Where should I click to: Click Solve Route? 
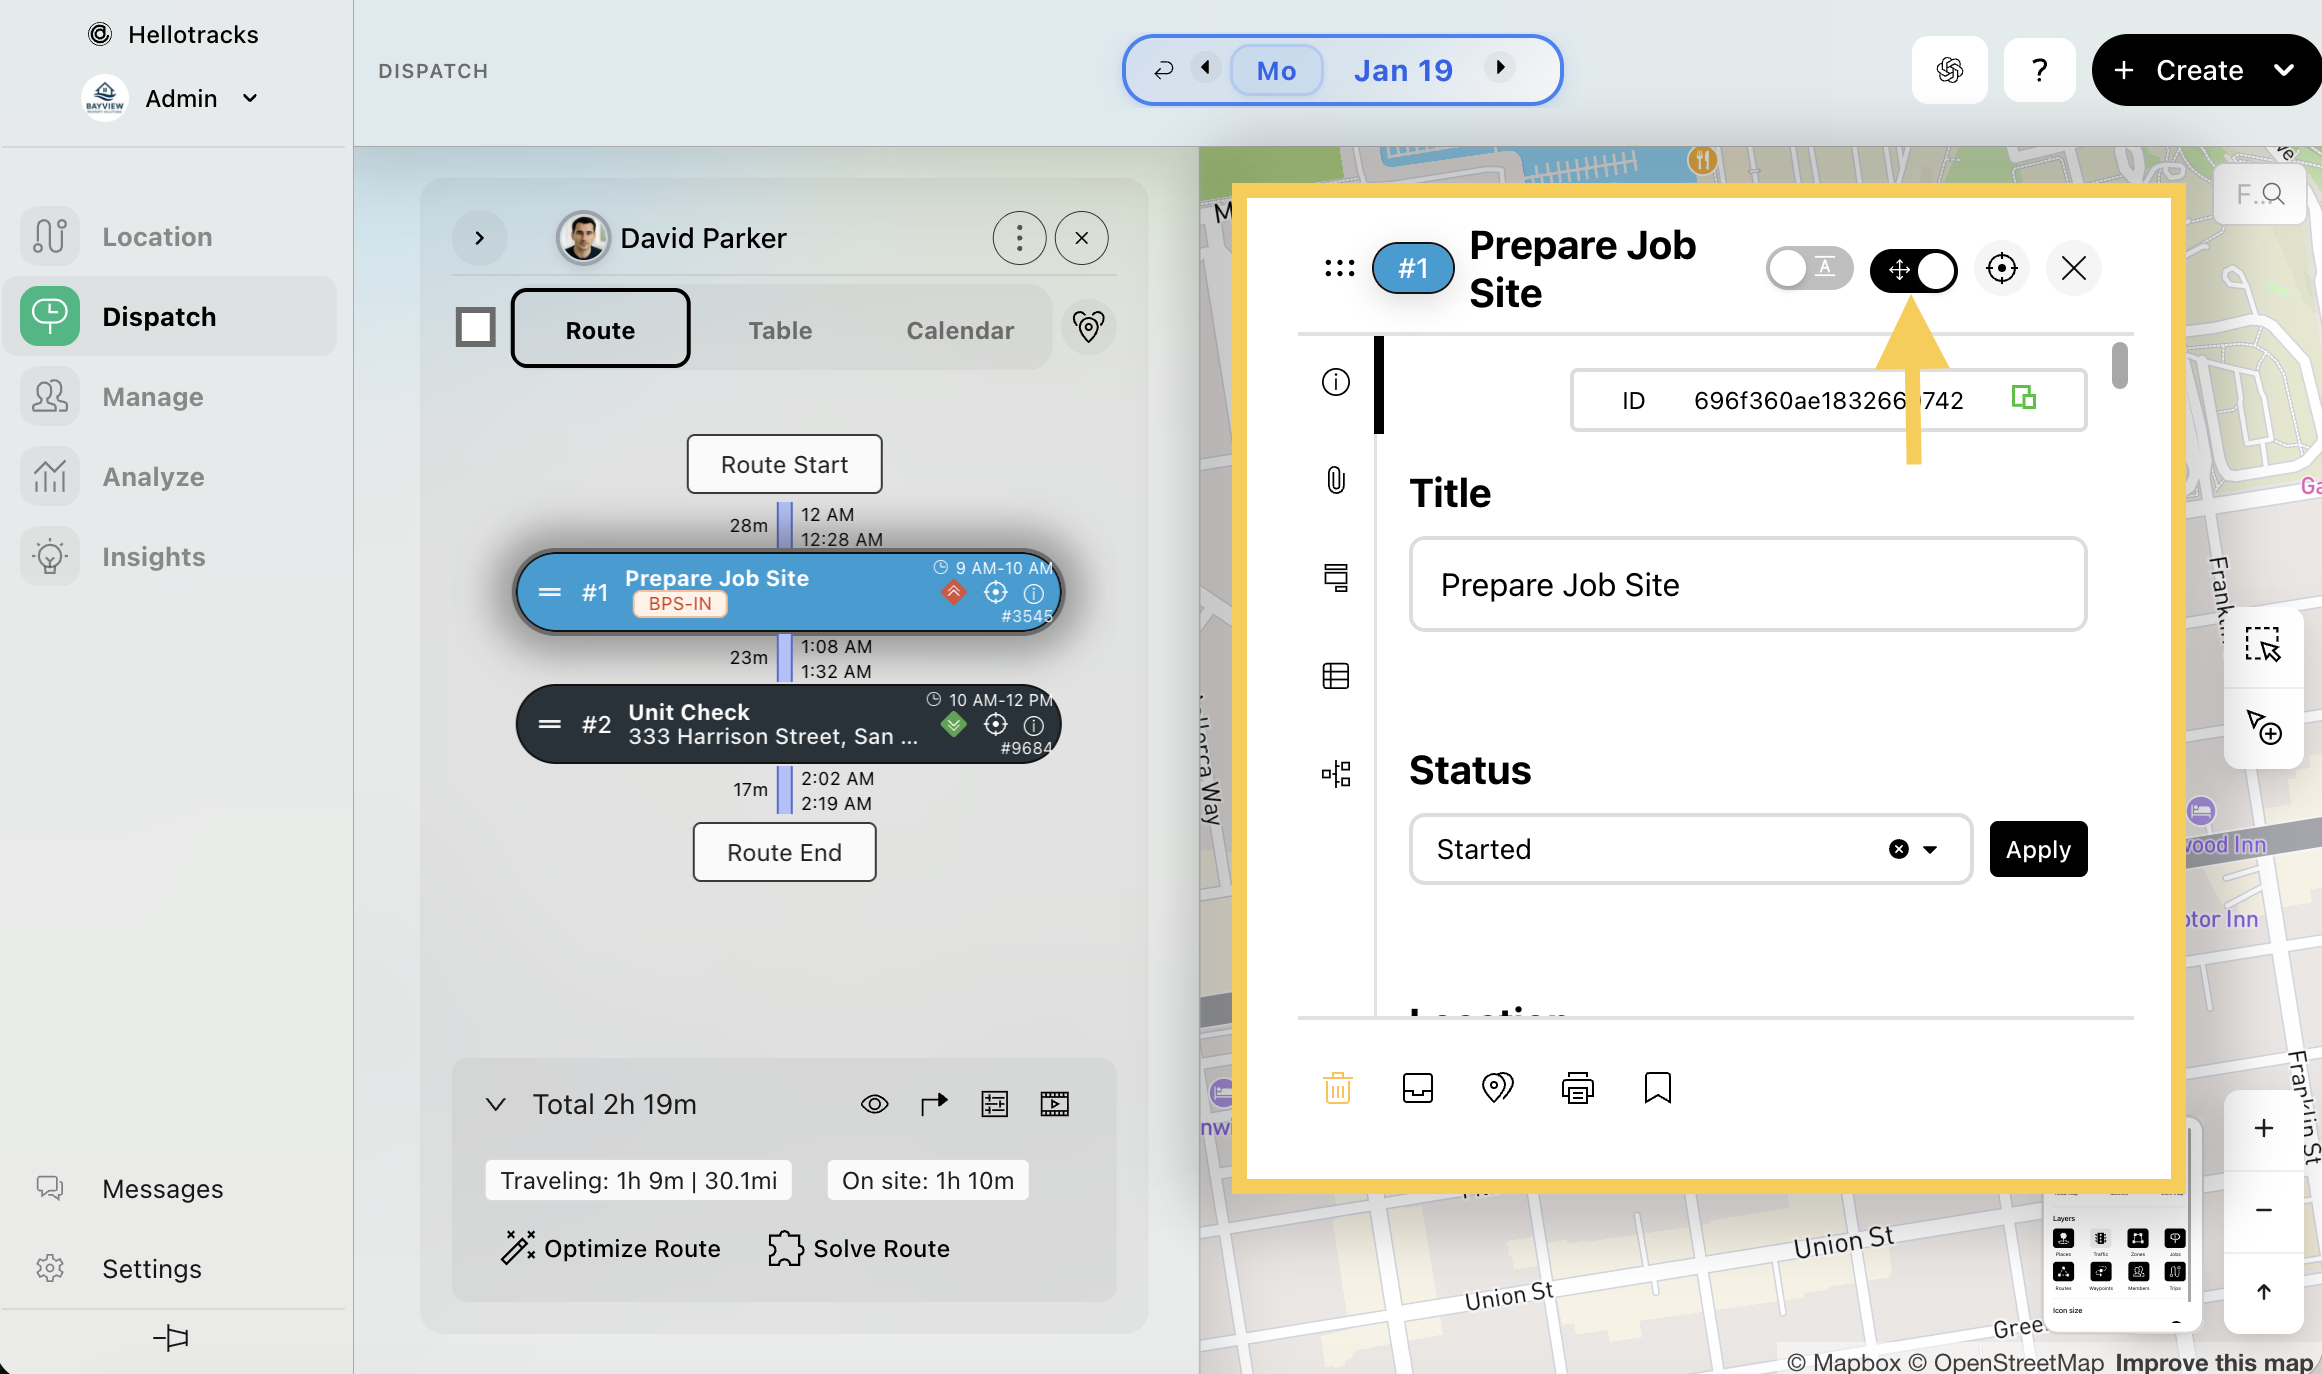coord(859,1248)
